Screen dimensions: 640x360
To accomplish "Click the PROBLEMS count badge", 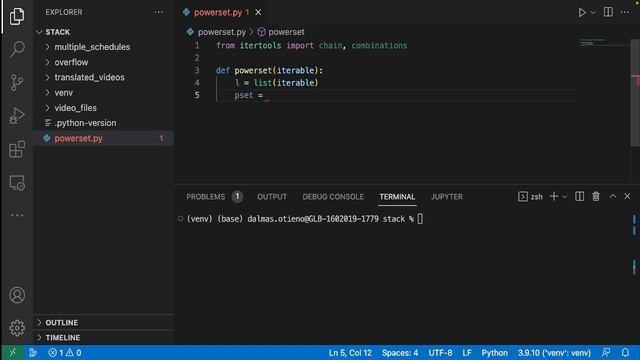I will click(237, 196).
